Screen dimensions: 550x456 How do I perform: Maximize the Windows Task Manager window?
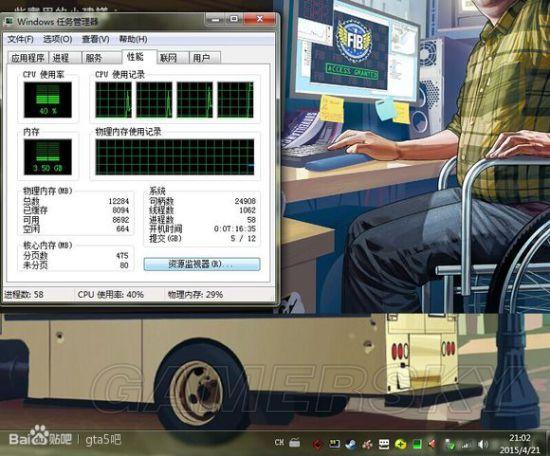tap(234, 19)
